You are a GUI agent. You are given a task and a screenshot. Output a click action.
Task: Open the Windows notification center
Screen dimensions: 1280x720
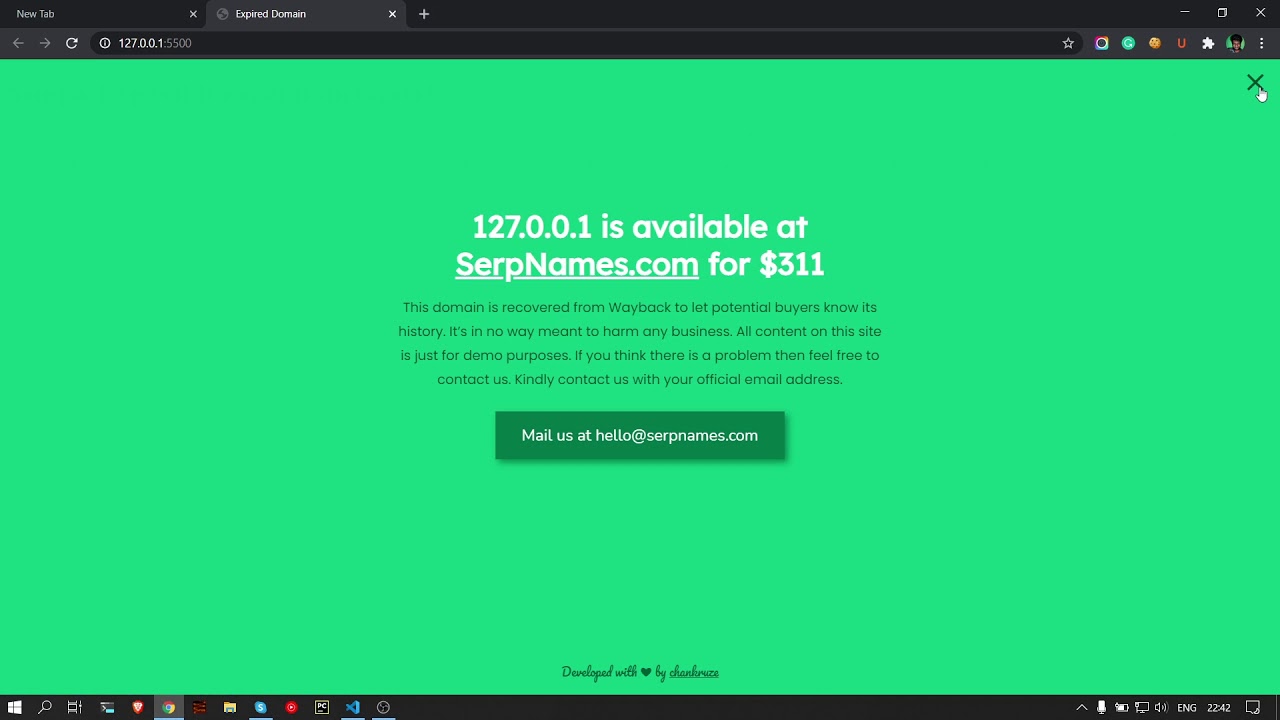1253,707
